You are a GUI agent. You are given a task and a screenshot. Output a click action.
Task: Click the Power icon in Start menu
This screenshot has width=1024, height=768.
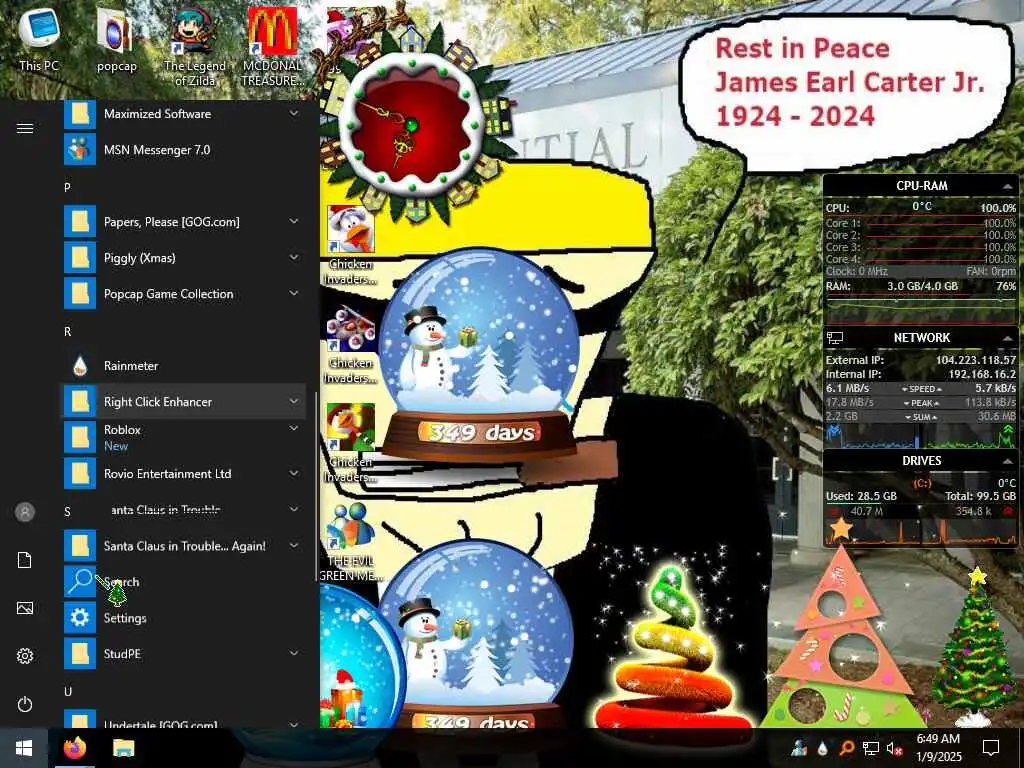[x=25, y=705]
